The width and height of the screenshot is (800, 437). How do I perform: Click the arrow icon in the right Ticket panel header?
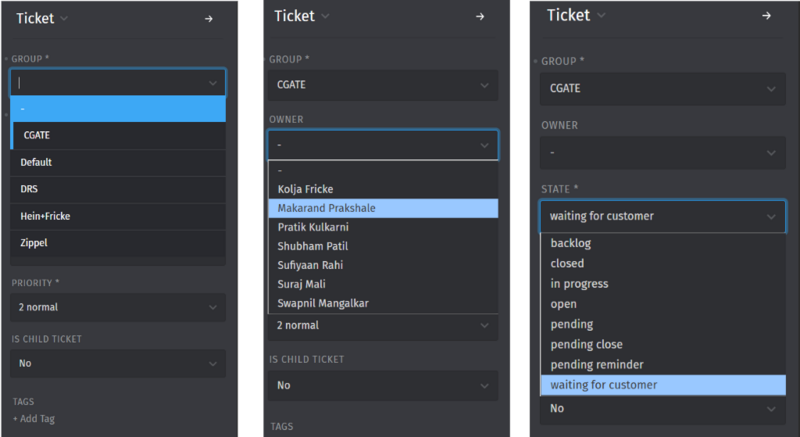tap(766, 16)
